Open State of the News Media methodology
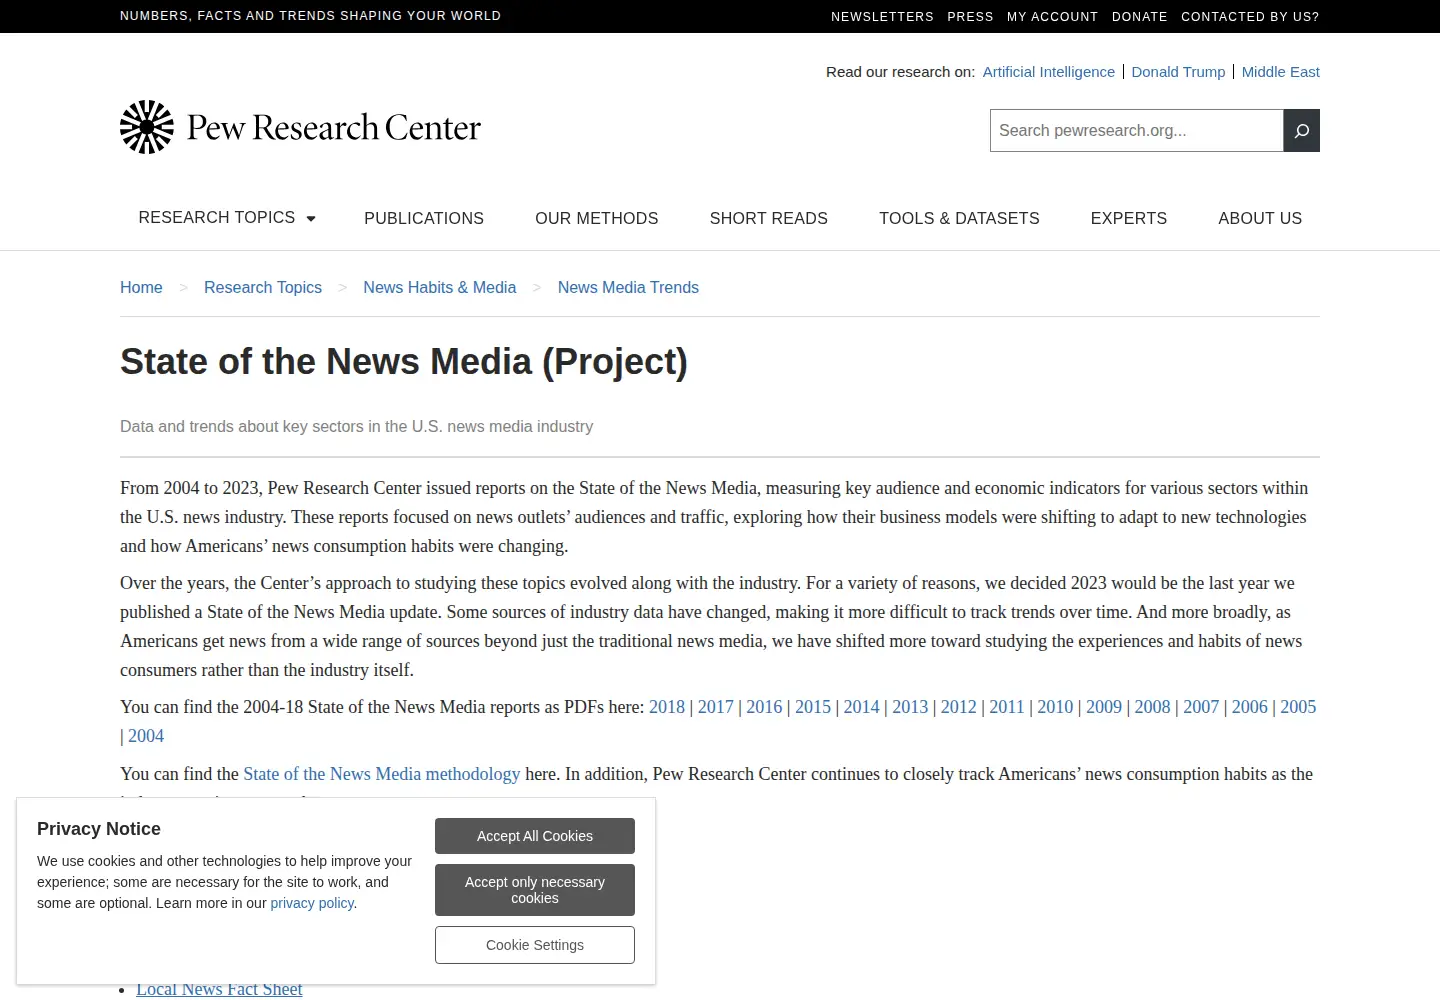1440x1000 pixels. click(x=382, y=774)
